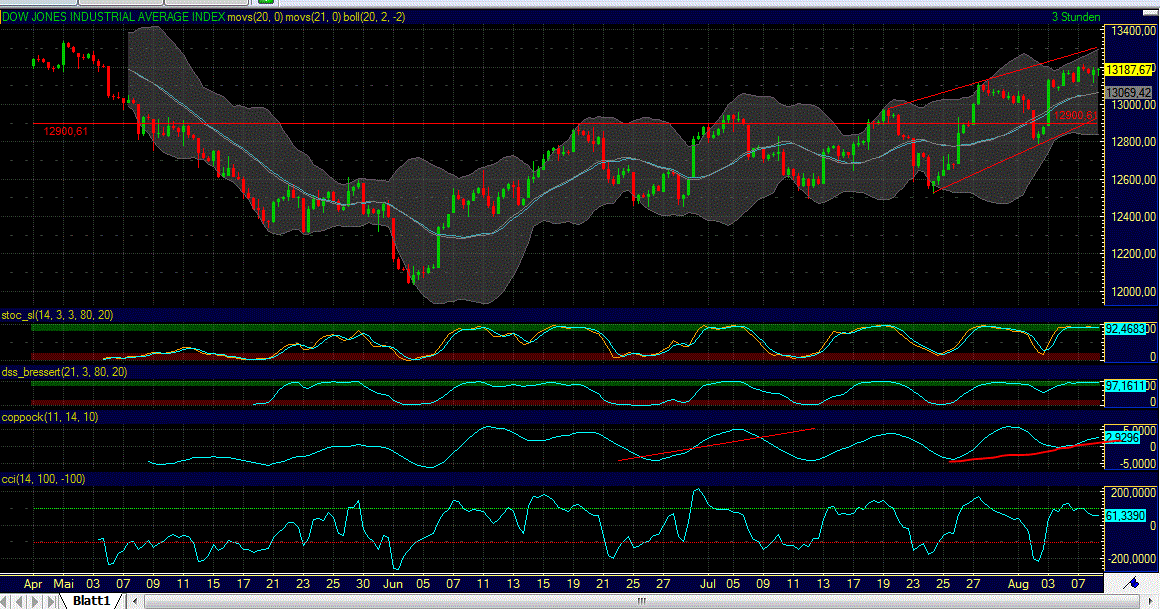Click the 12600,00 price axis label
Viewport: 1160px width, 609px height.
coord(1133,180)
